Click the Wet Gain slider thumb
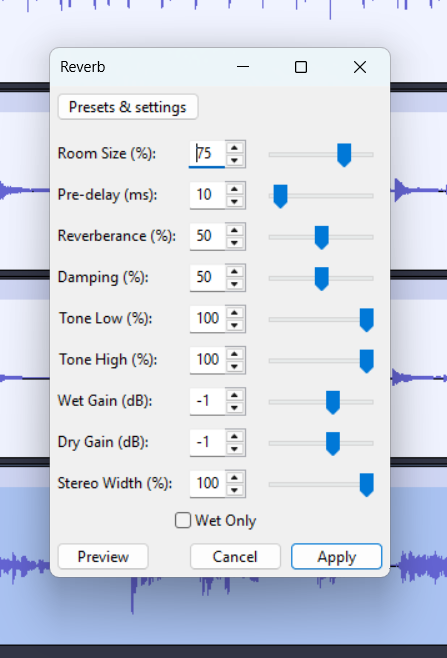Viewport: 447px width, 658px height. click(x=333, y=402)
